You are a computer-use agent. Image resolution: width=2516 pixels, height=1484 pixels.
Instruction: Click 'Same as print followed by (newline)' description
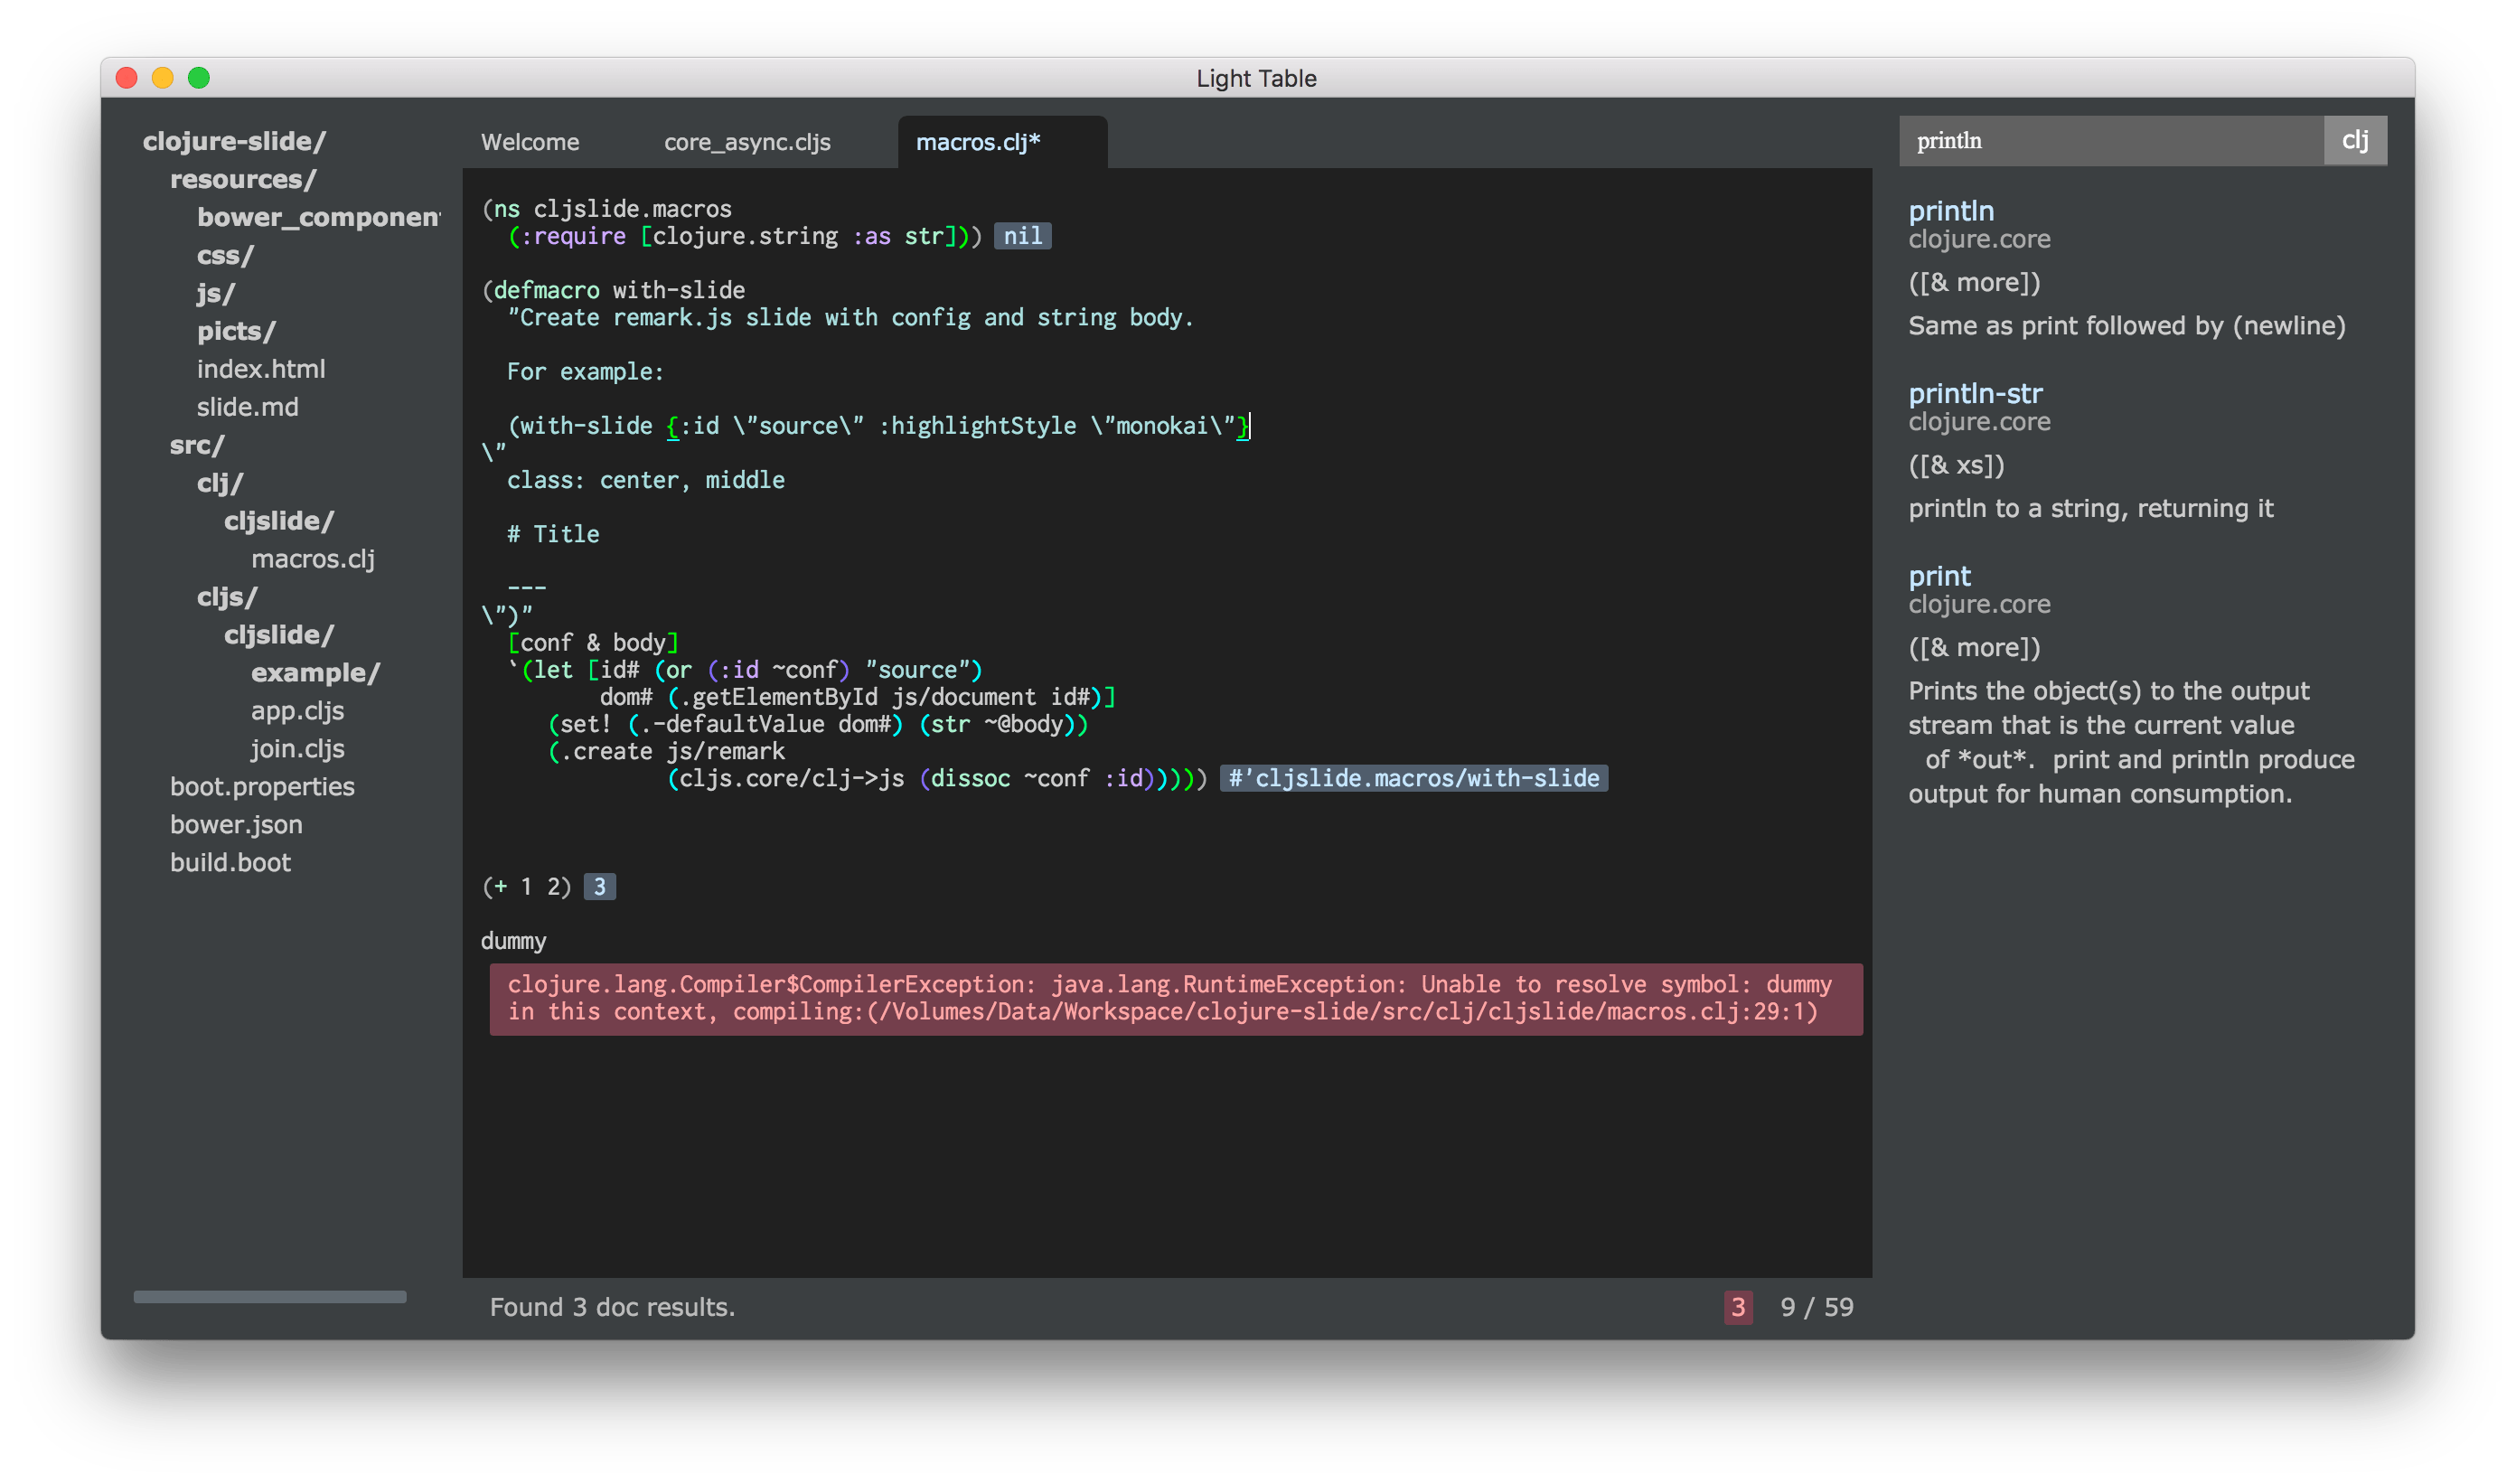[2127, 326]
